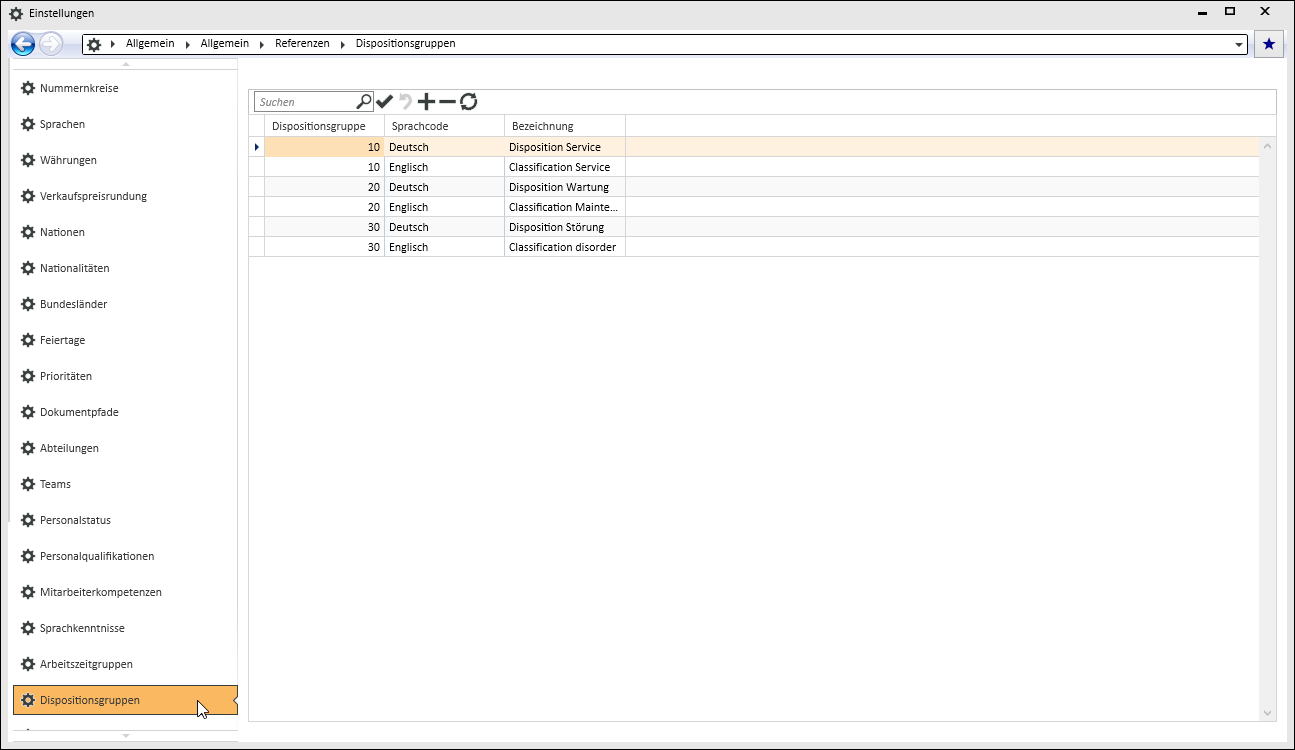The height and width of the screenshot is (750, 1295).
Task: Sort by Bezeichnung column header
Action: click(565, 126)
